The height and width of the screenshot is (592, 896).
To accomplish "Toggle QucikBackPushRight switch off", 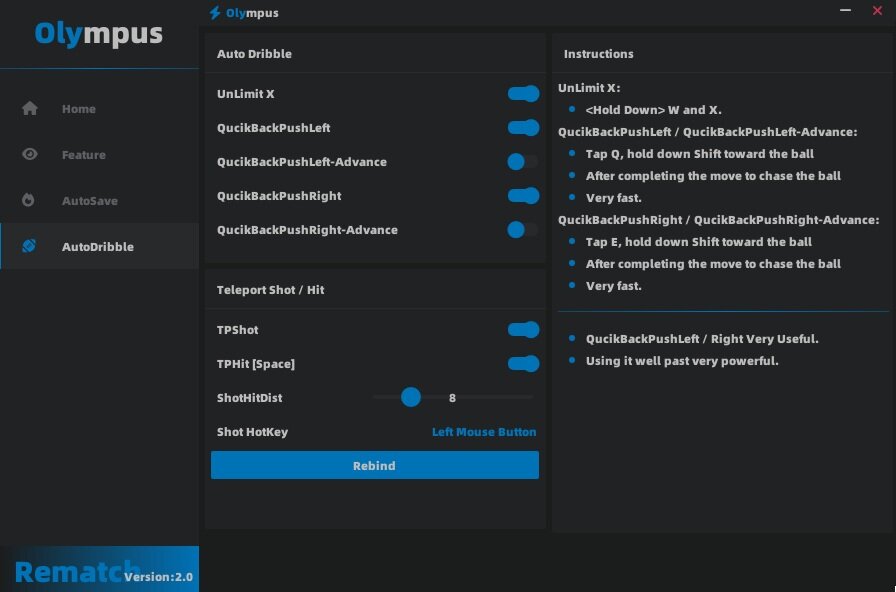I will (x=523, y=196).
